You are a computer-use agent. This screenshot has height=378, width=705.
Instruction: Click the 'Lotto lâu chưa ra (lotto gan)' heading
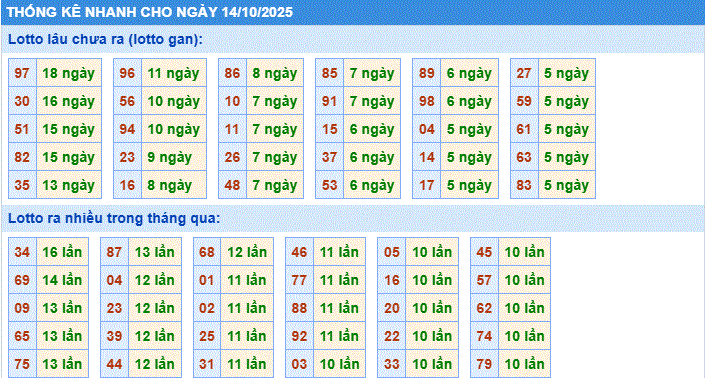(x=105, y=40)
